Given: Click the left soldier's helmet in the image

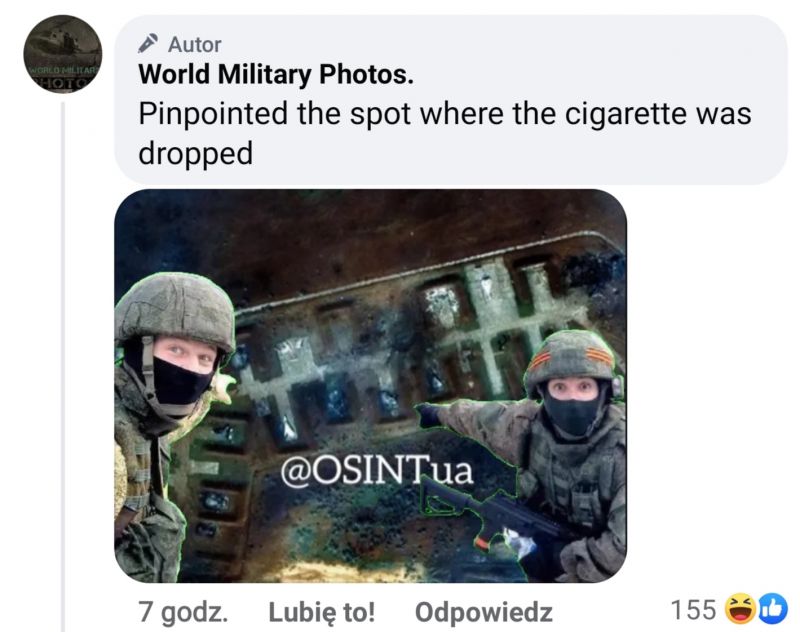Looking at the screenshot, I should (x=175, y=311).
